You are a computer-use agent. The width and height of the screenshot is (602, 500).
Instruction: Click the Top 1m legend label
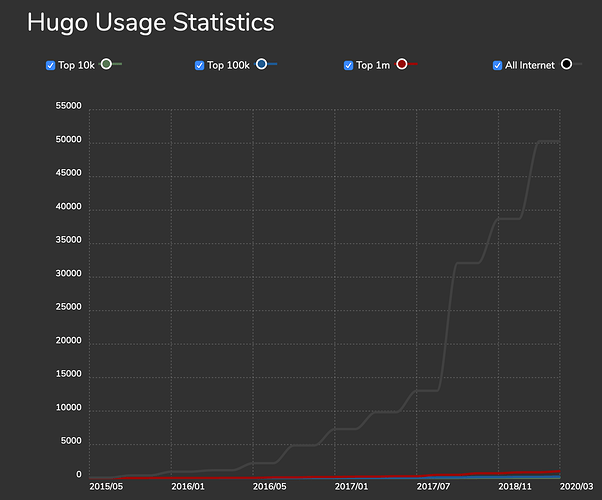tap(373, 66)
